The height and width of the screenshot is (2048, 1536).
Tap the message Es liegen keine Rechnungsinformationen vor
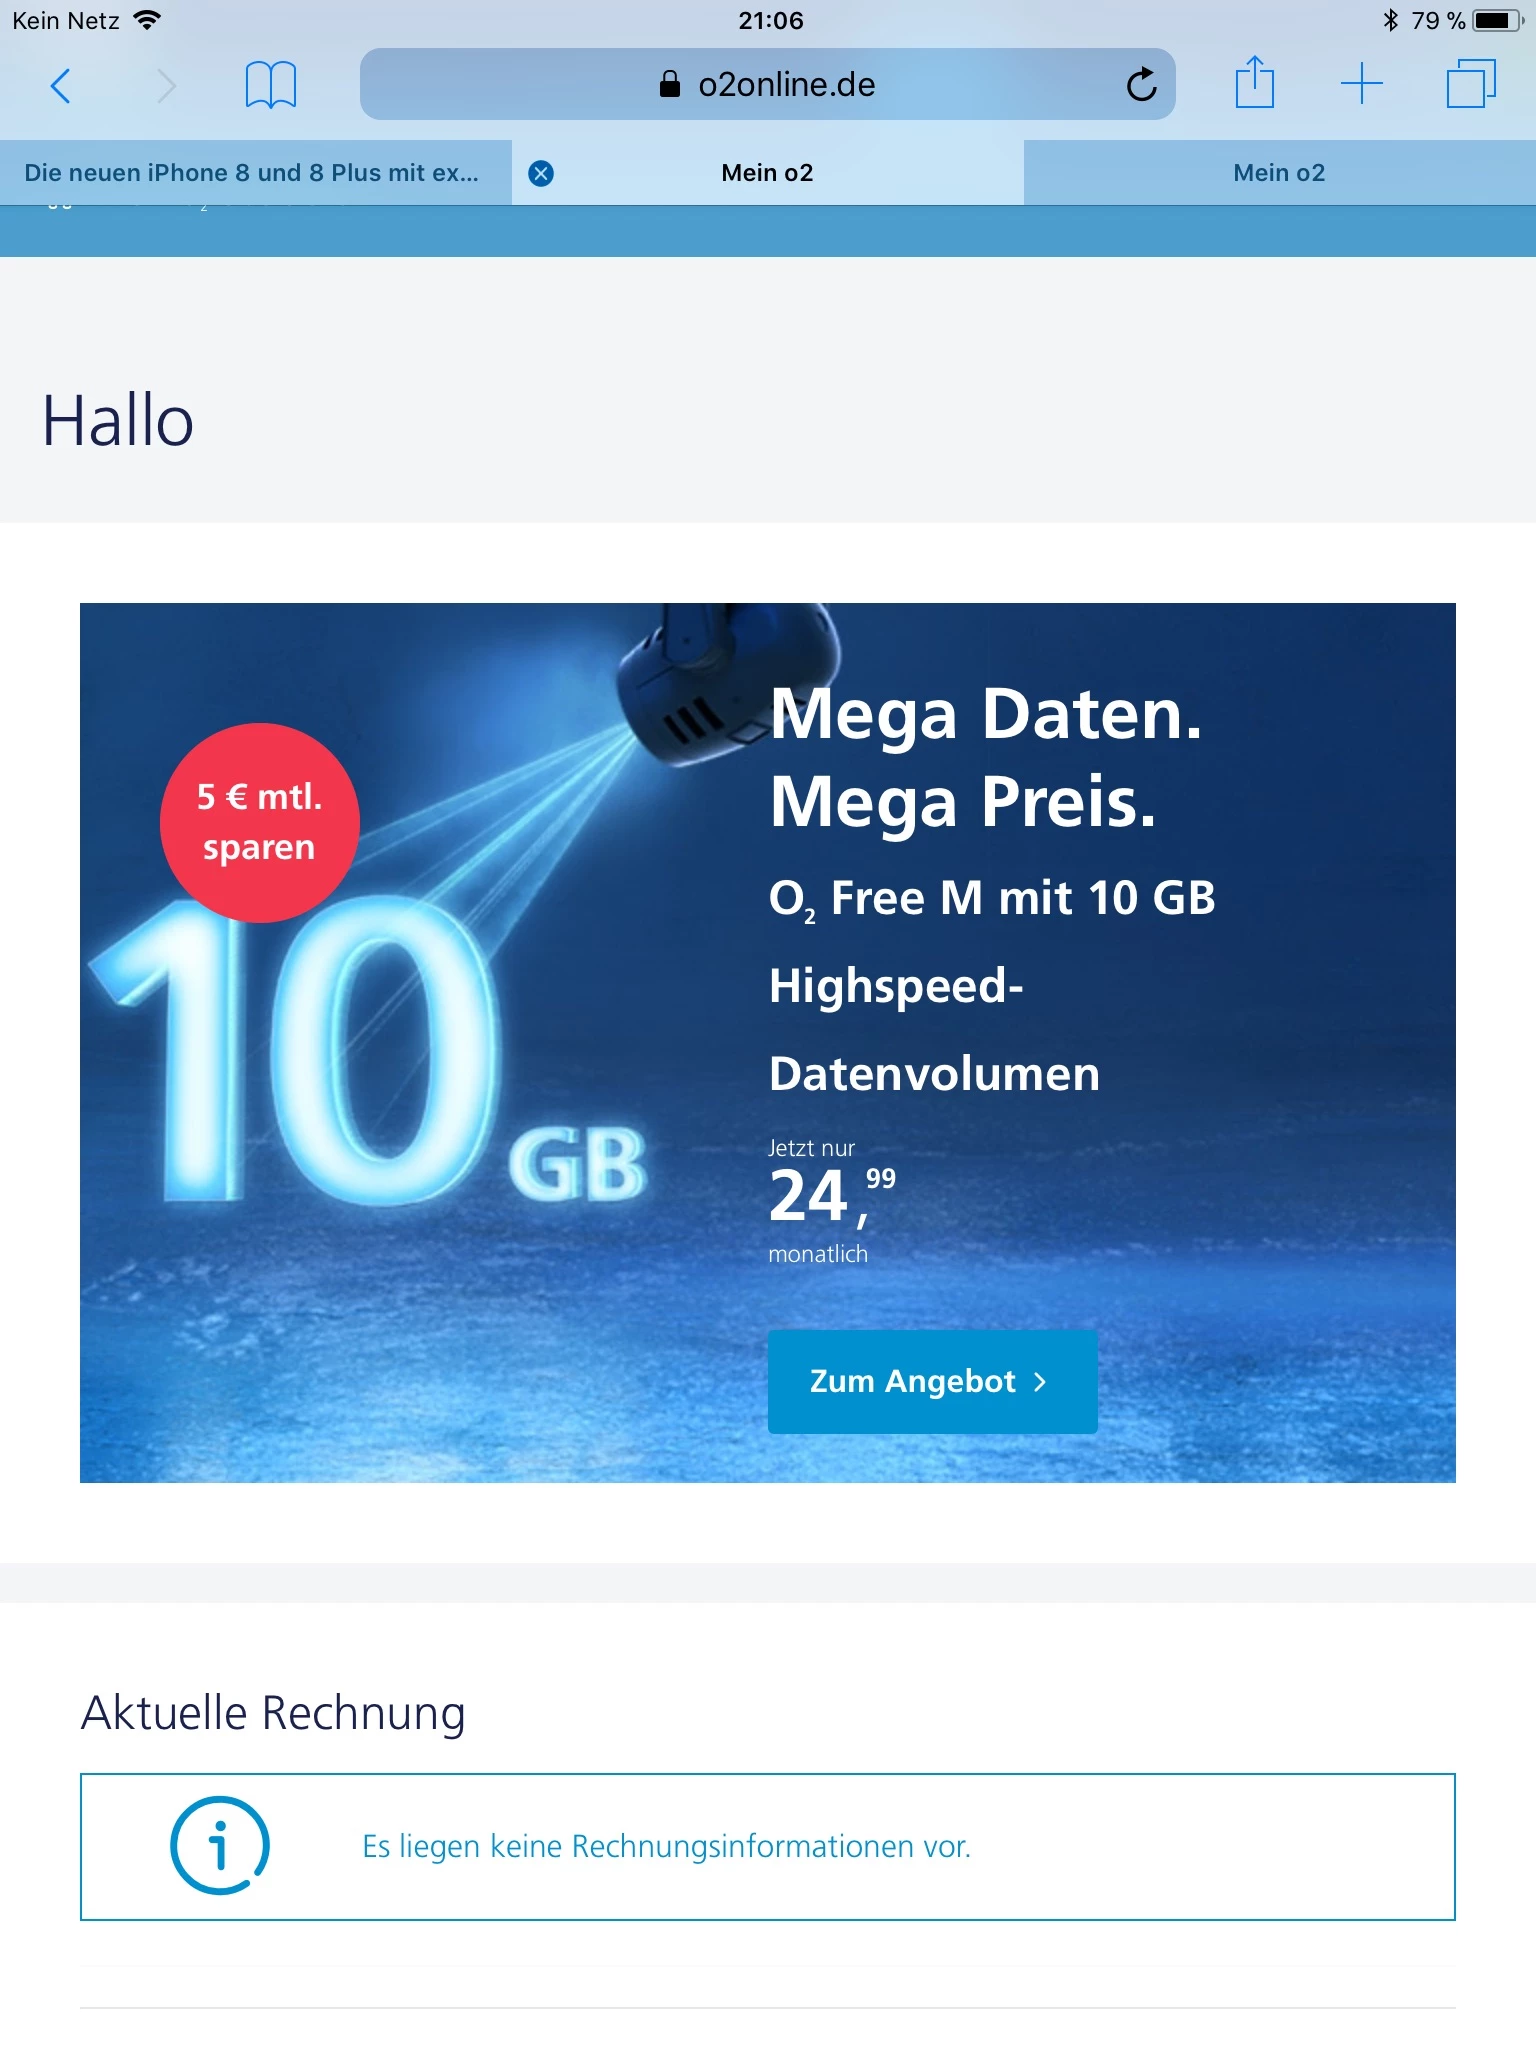(x=667, y=1846)
